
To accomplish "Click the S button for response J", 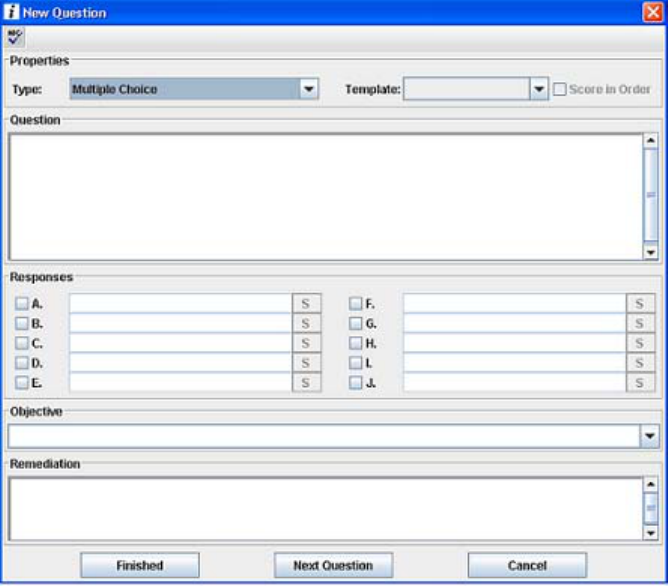I will pos(640,382).
